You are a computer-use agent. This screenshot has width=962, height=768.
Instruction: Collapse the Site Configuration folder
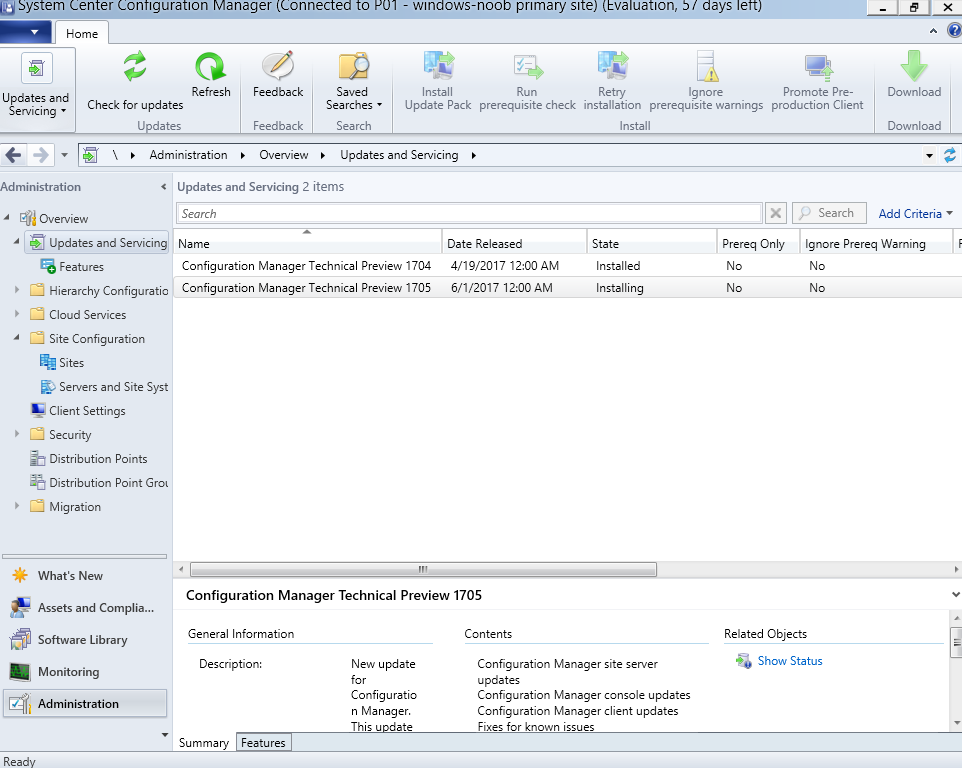[x=17, y=338]
